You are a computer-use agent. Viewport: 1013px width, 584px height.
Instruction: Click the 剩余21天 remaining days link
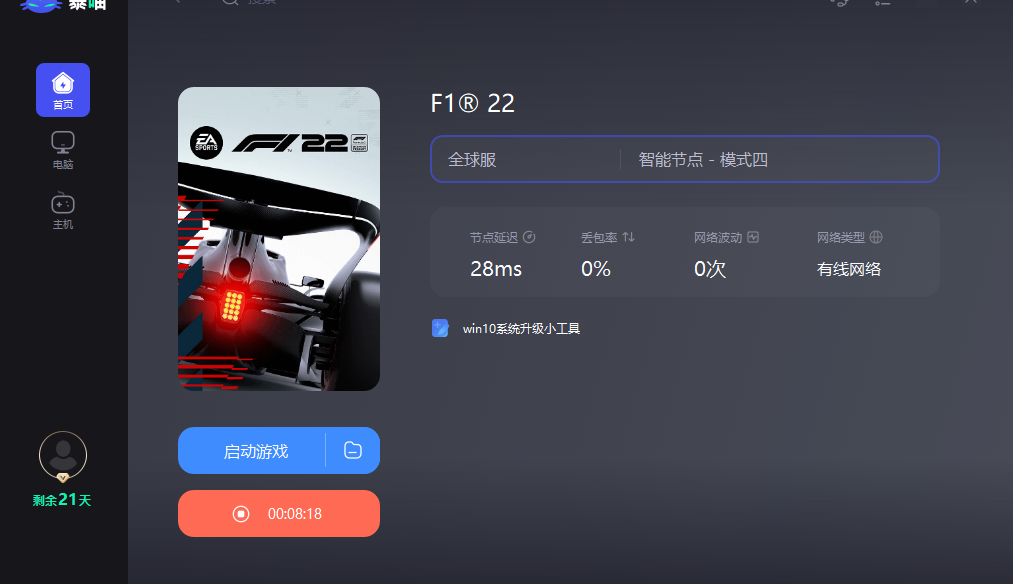tap(62, 500)
